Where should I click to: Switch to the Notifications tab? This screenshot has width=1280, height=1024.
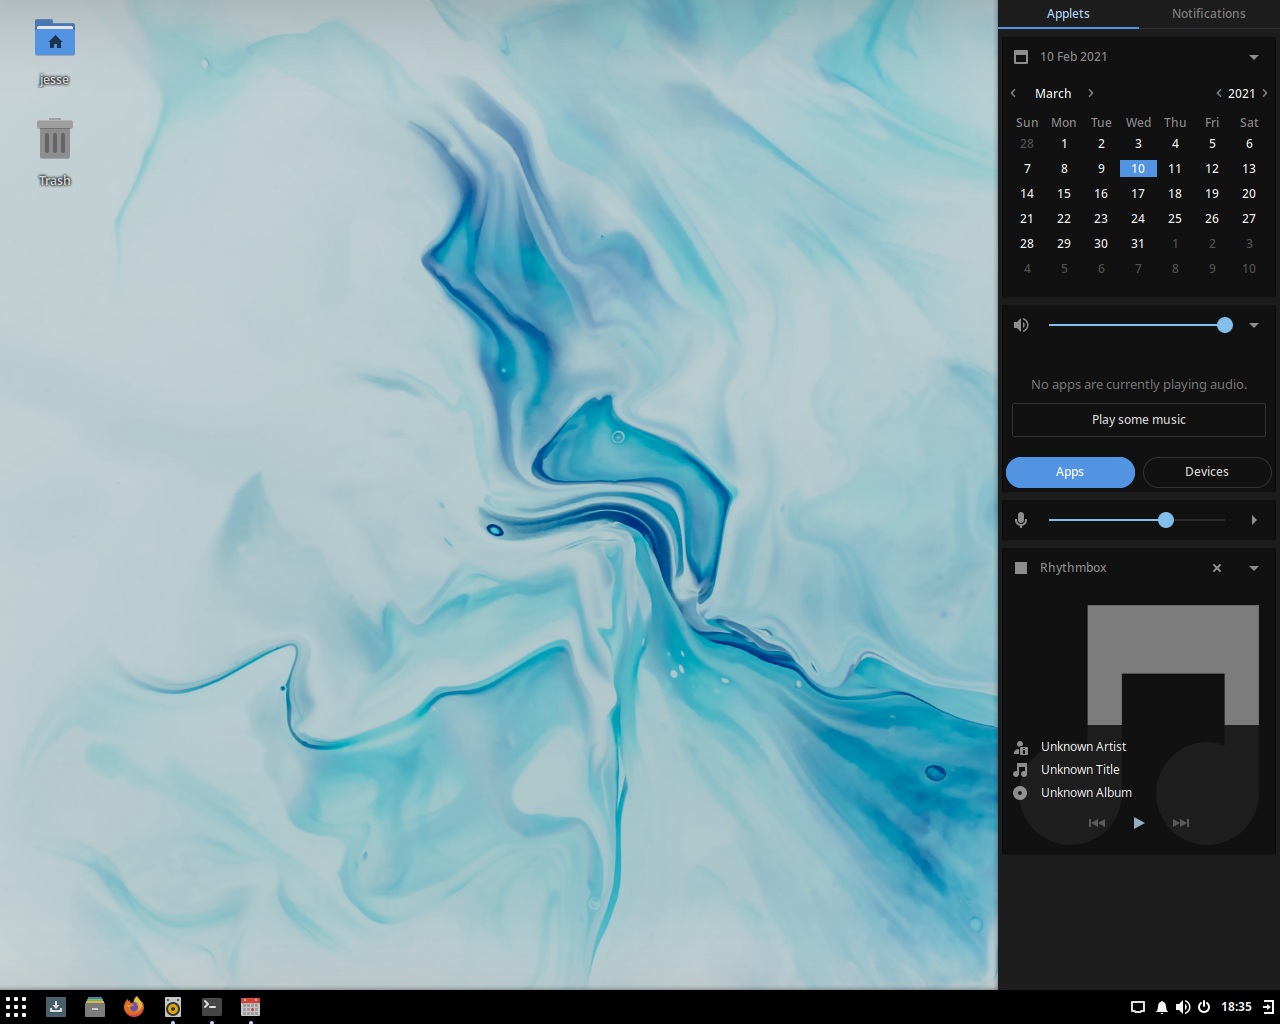(1209, 14)
